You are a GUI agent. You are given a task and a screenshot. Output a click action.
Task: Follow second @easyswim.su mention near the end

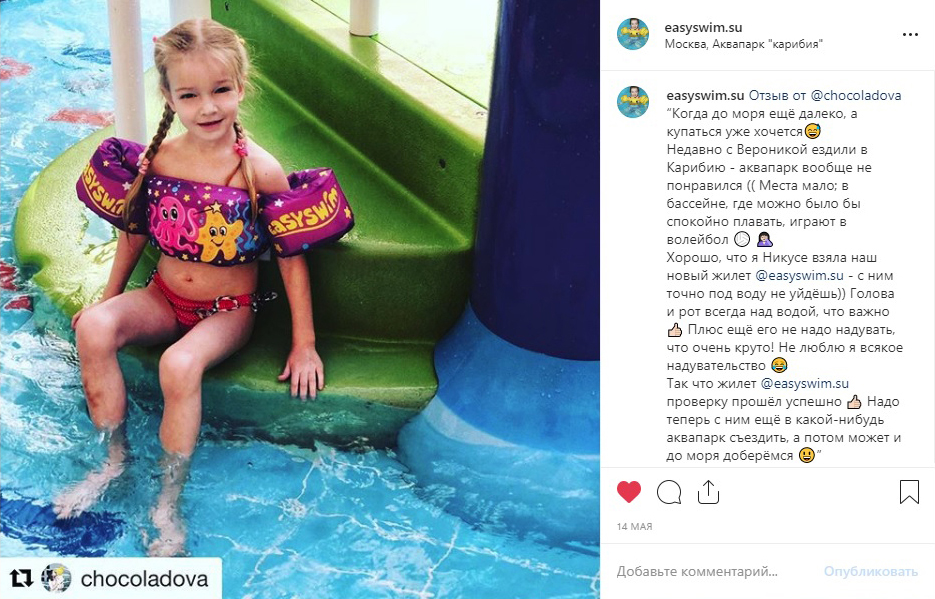(x=804, y=383)
